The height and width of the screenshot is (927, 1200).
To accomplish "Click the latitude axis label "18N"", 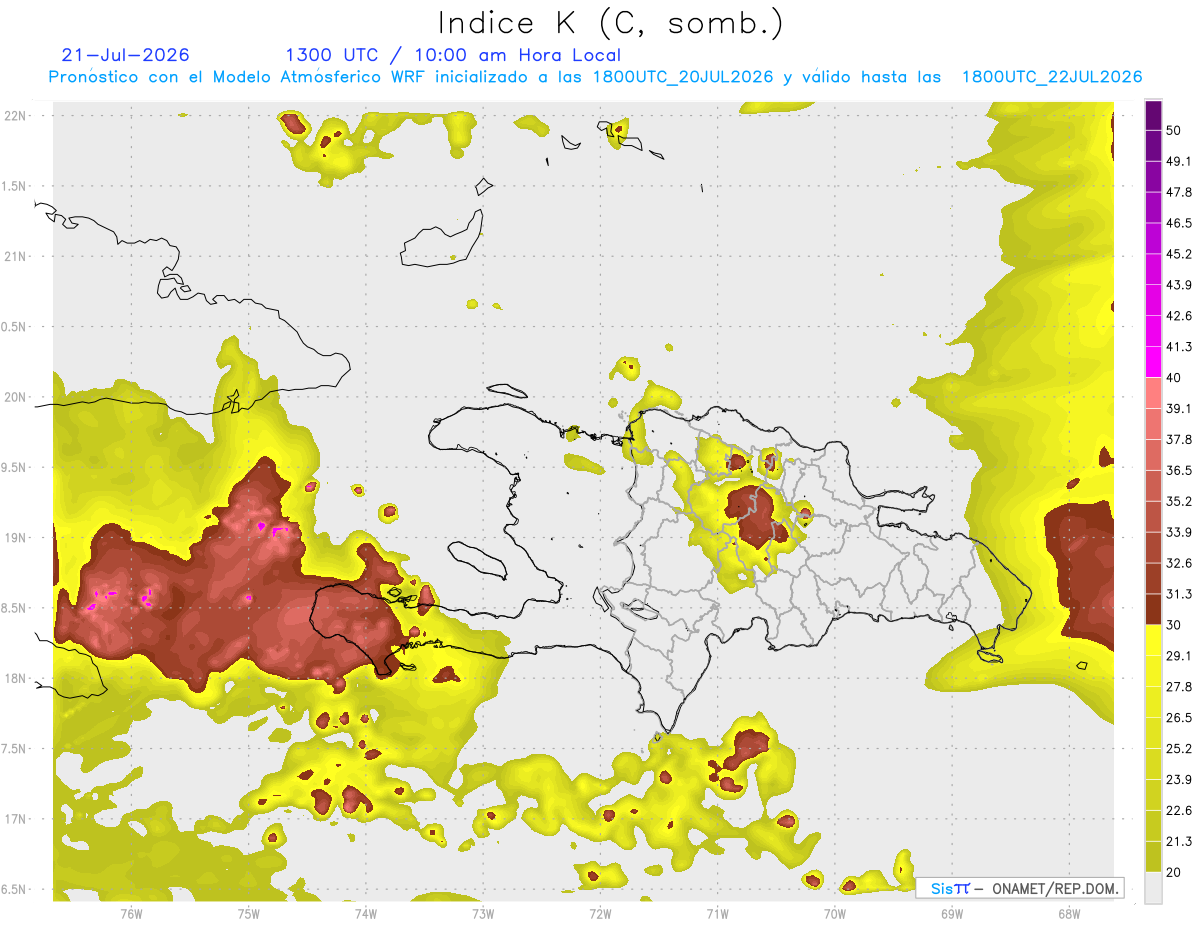I will coord(16,678).
